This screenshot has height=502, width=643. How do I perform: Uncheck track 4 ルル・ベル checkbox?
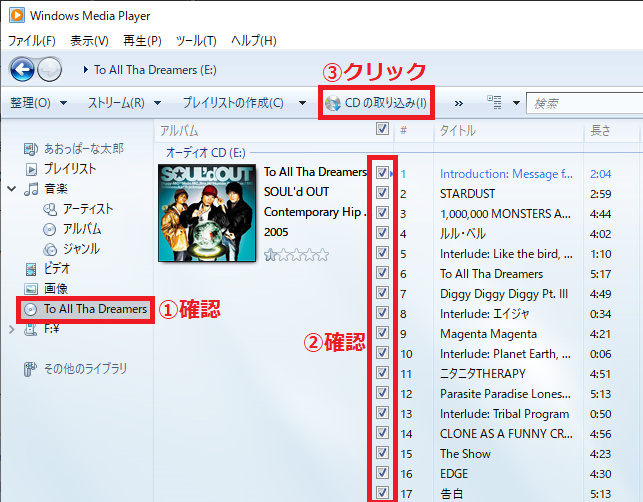click(382, 233)
